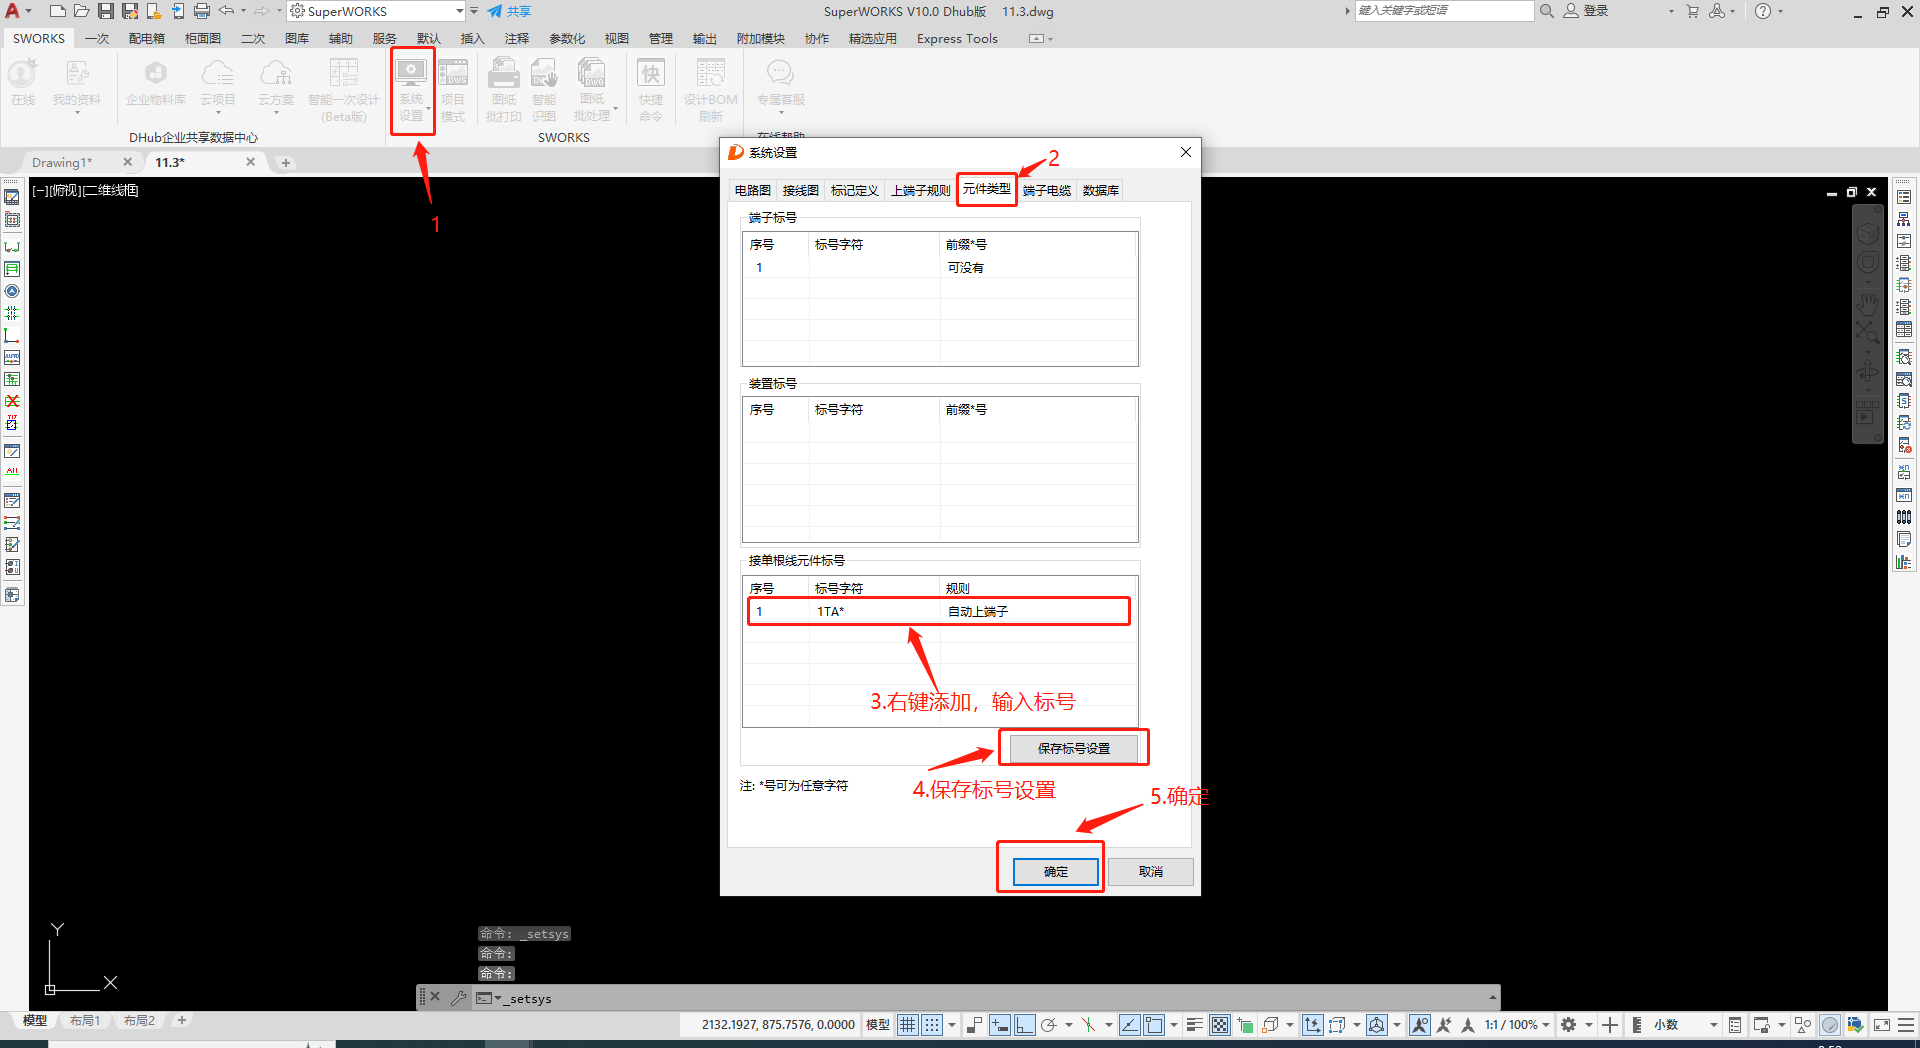
Task: Switch to 接线图 tab in dialog
Action: [x=801, y=190]
